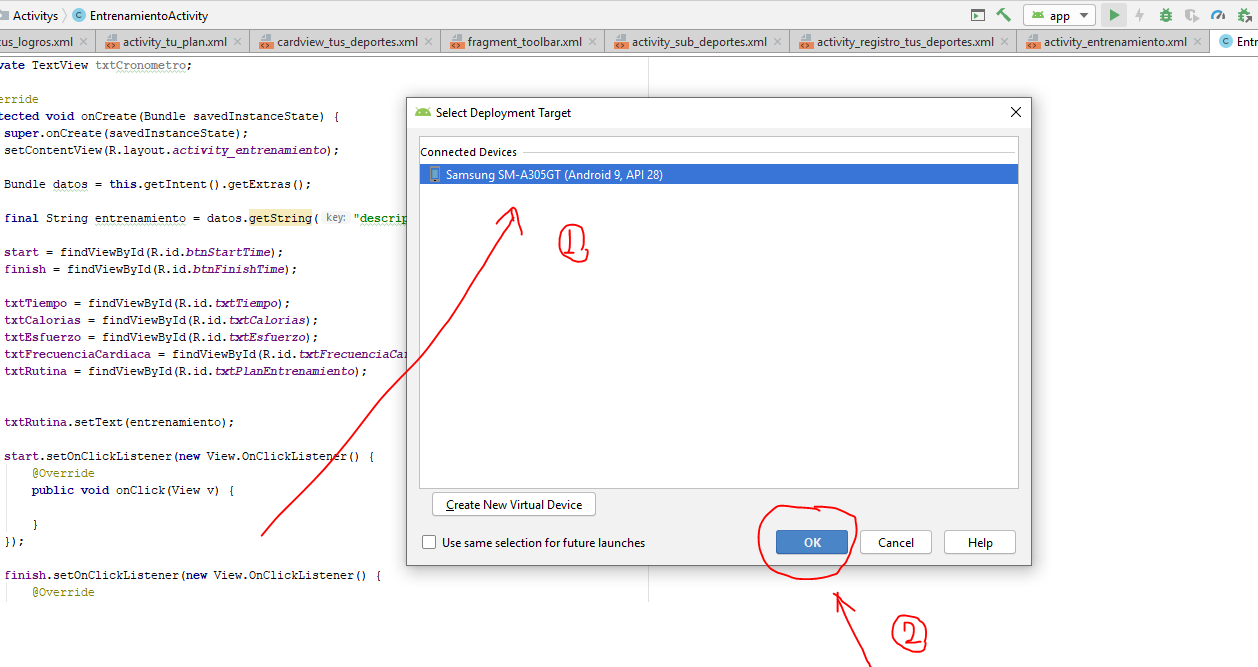
Task: Click the txtEsfuerzo findViewById line
Action: click(161, 337)
